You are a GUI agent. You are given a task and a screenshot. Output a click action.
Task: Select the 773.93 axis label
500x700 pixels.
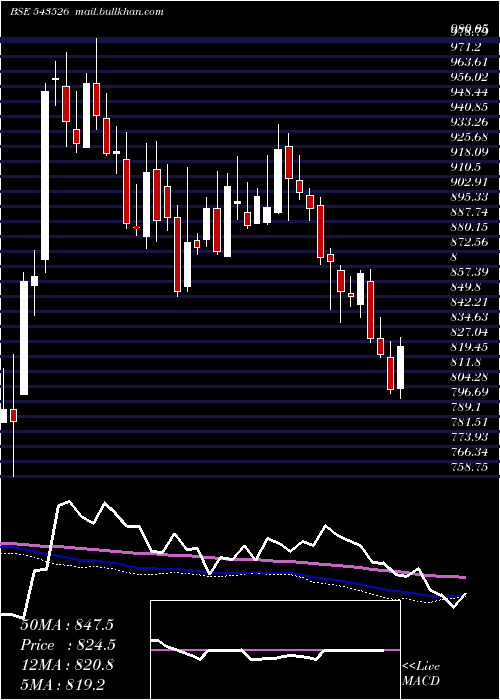coord(469,437)
